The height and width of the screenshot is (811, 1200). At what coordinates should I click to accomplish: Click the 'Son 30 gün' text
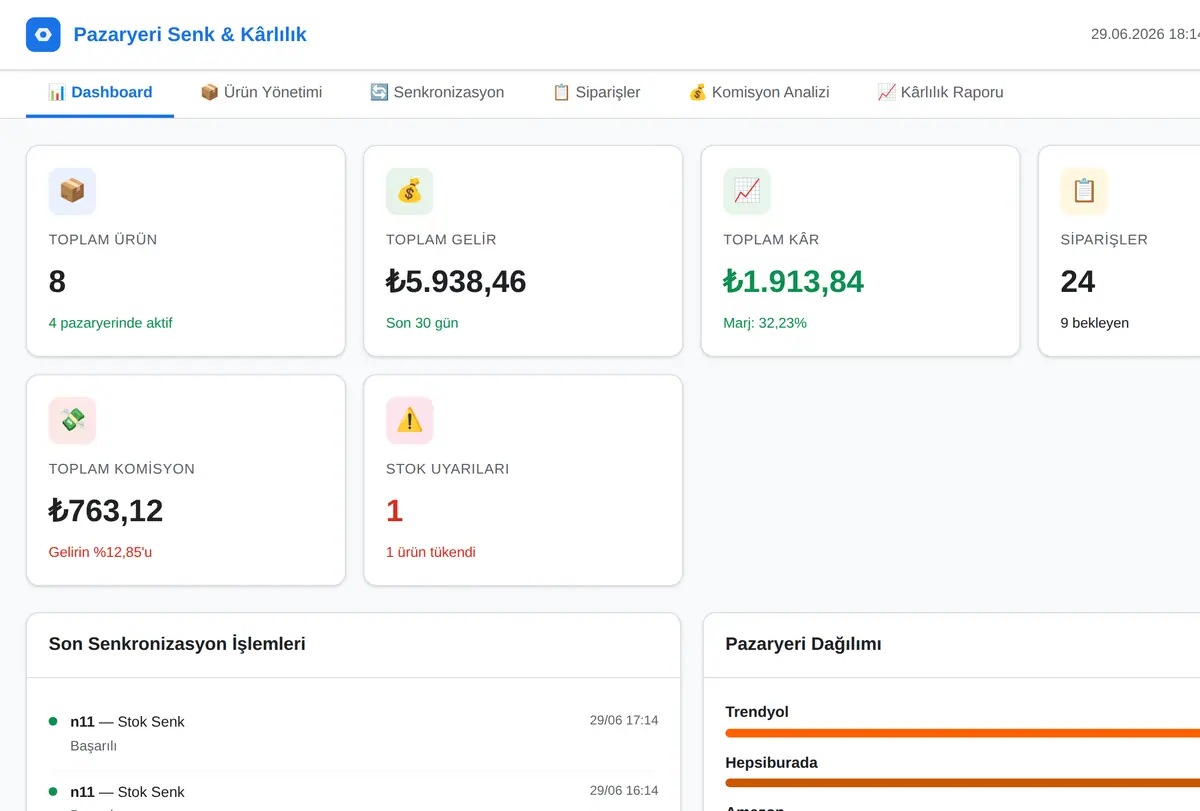pos(422,323)
